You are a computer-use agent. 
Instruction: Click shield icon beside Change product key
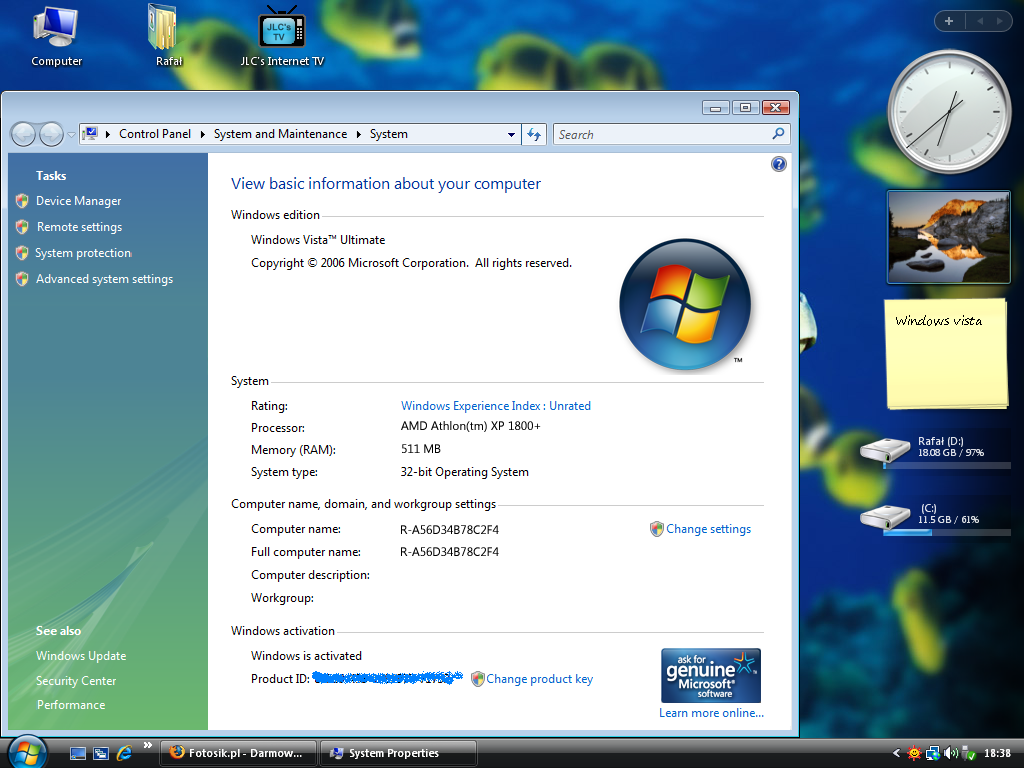coord(477,679)
